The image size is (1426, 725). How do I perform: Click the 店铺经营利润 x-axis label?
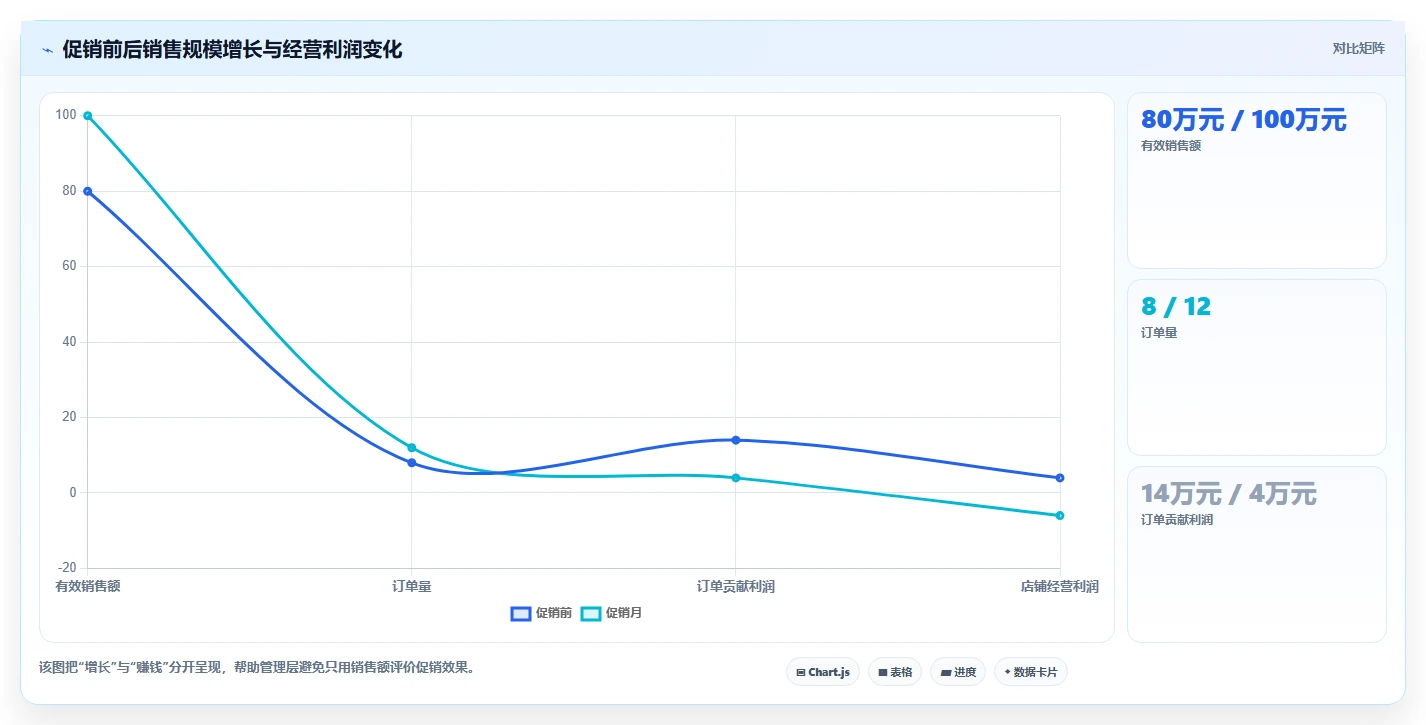[1059, 586]
